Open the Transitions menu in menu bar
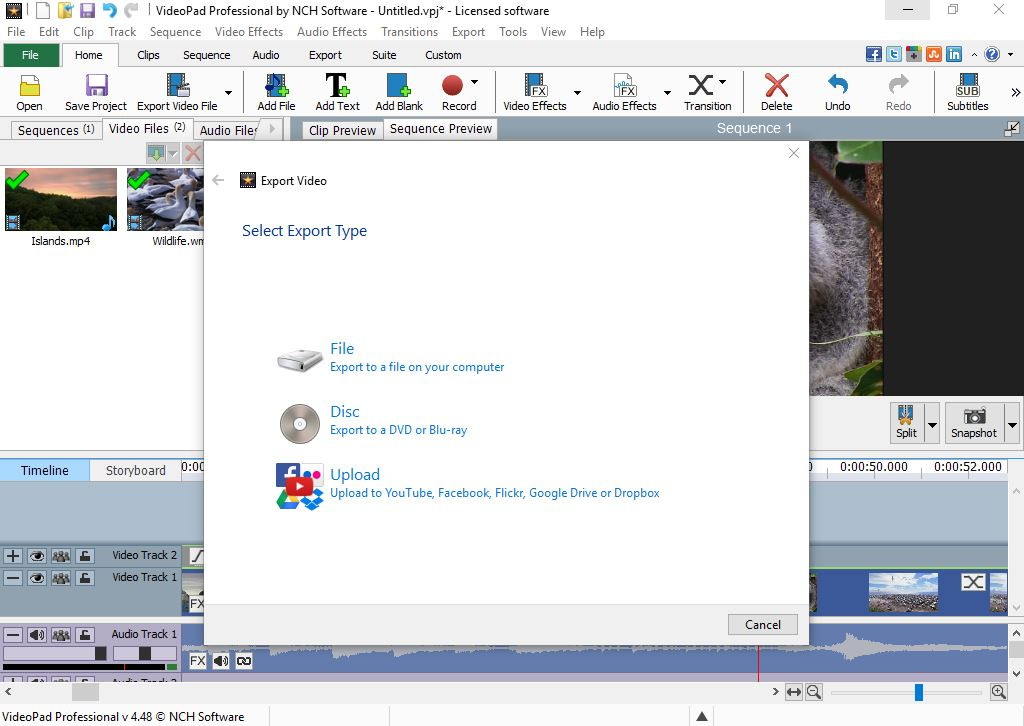The height and width of the screenshot is (726, 1024). (409, 31)
